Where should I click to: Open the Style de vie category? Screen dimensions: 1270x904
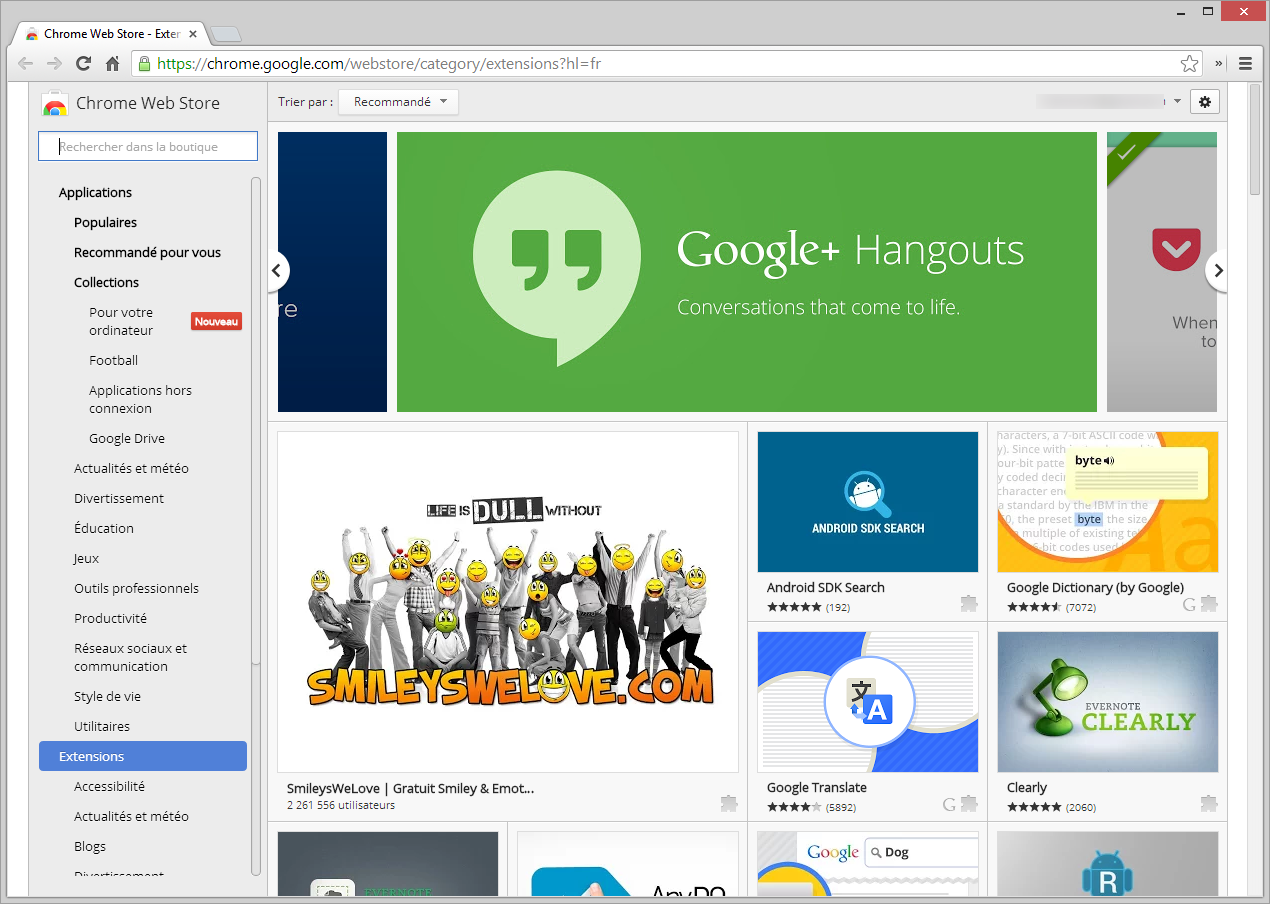[x=107, y=697]
